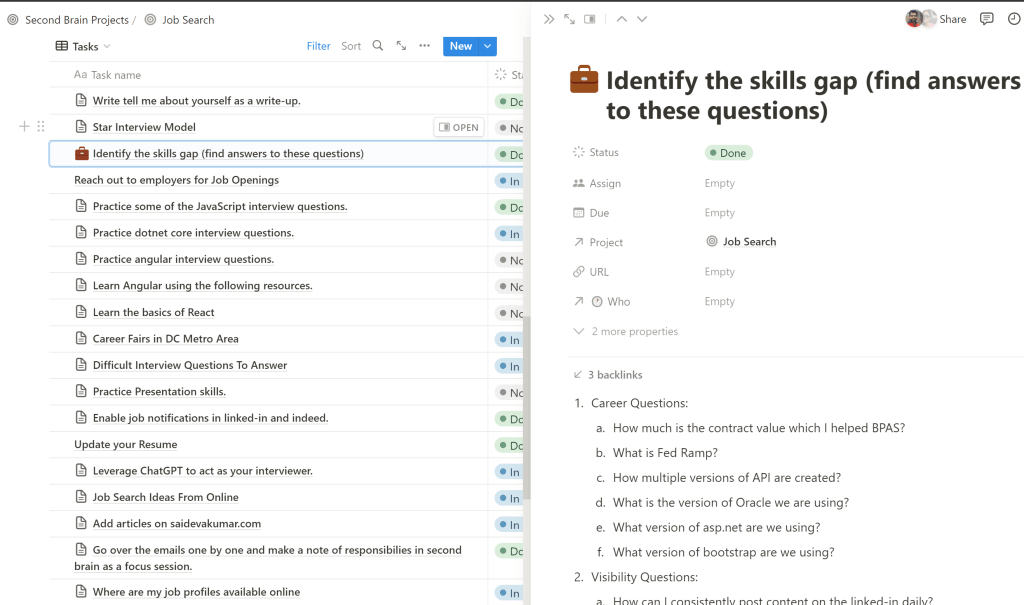Open the New button dropdown arrow
This screenshot has width=1024, height=605.
(x=487, y=46)
